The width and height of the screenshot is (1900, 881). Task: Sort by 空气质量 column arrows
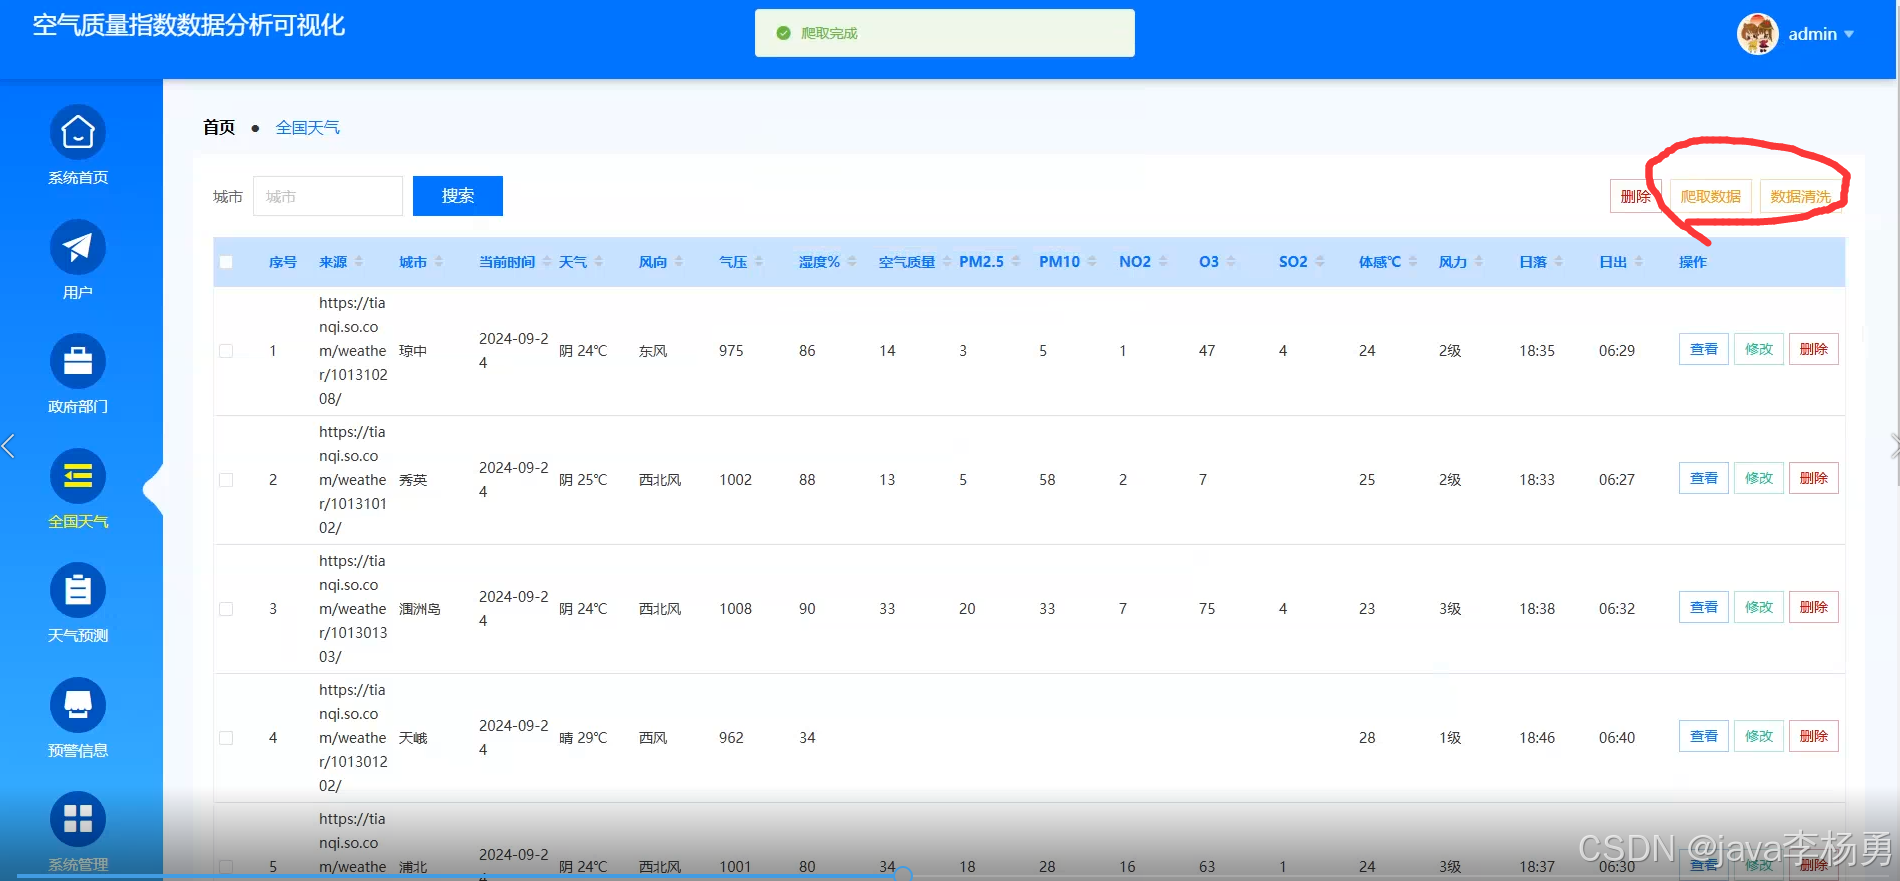pyautogui.click(x=946, y=262)
